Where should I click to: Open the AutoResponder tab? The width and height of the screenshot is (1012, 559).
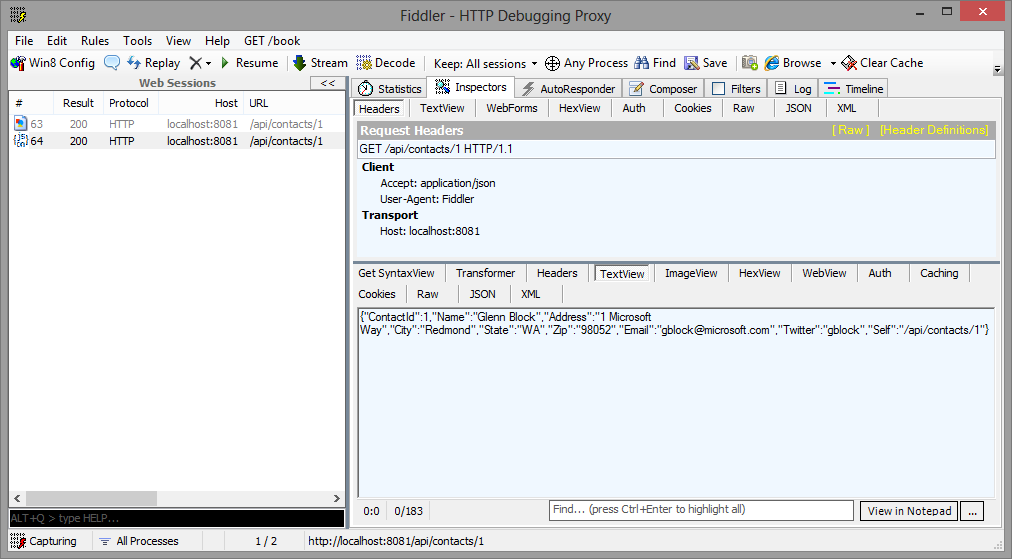click(x=569, y=88)
